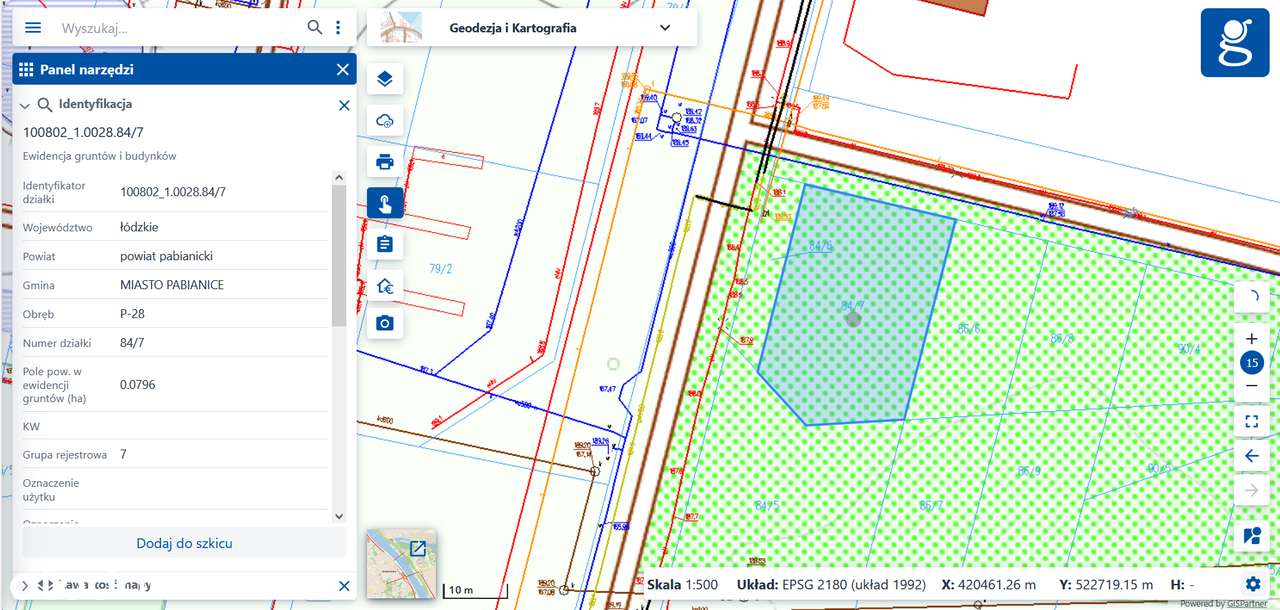Click the powiat pabianicki value

[x=166, y=256]
